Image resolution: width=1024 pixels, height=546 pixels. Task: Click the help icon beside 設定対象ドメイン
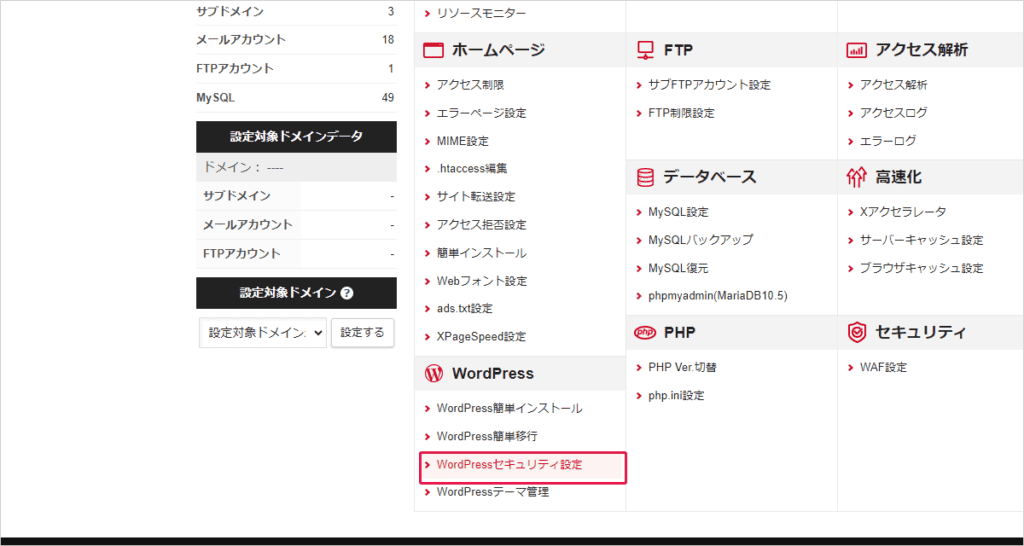[347, 293]
